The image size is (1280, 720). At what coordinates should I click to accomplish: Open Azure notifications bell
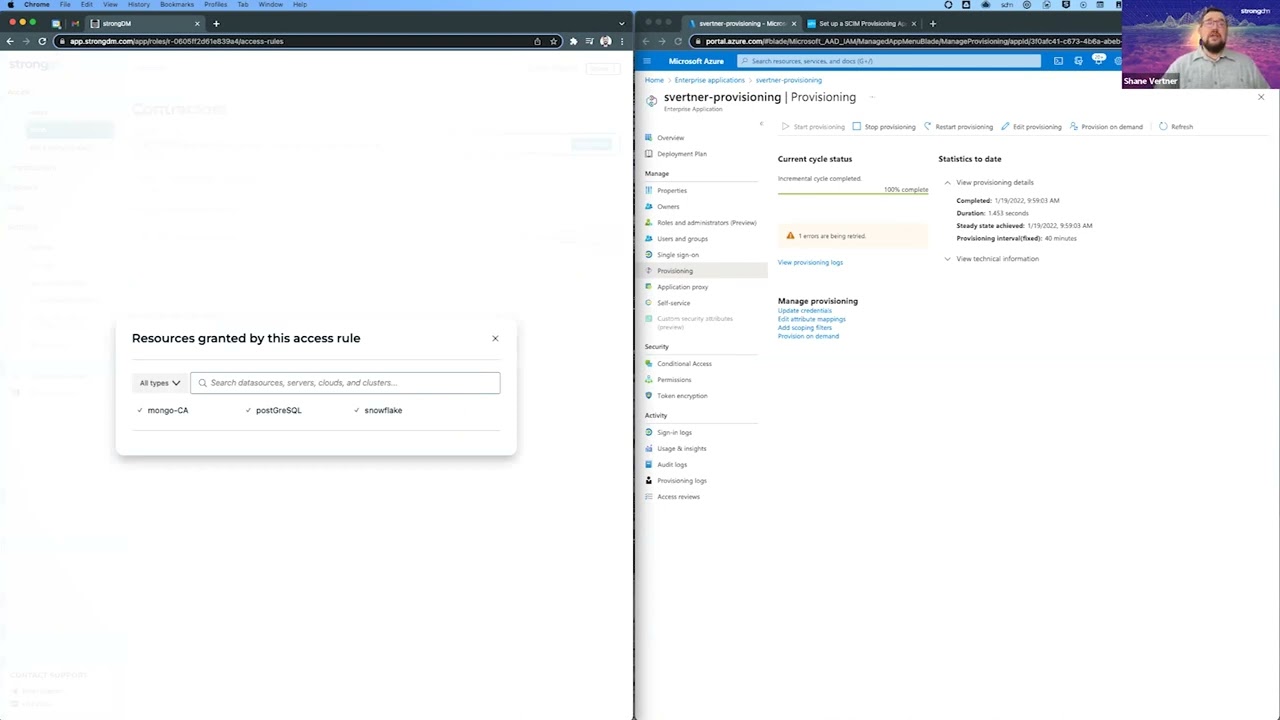click(x=1098, y=60)
